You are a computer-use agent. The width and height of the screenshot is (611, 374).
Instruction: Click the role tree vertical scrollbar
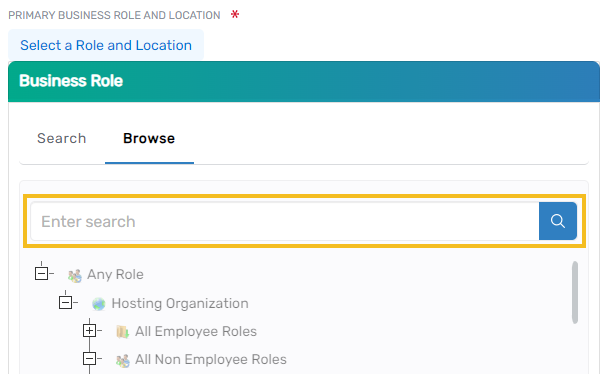575,293
